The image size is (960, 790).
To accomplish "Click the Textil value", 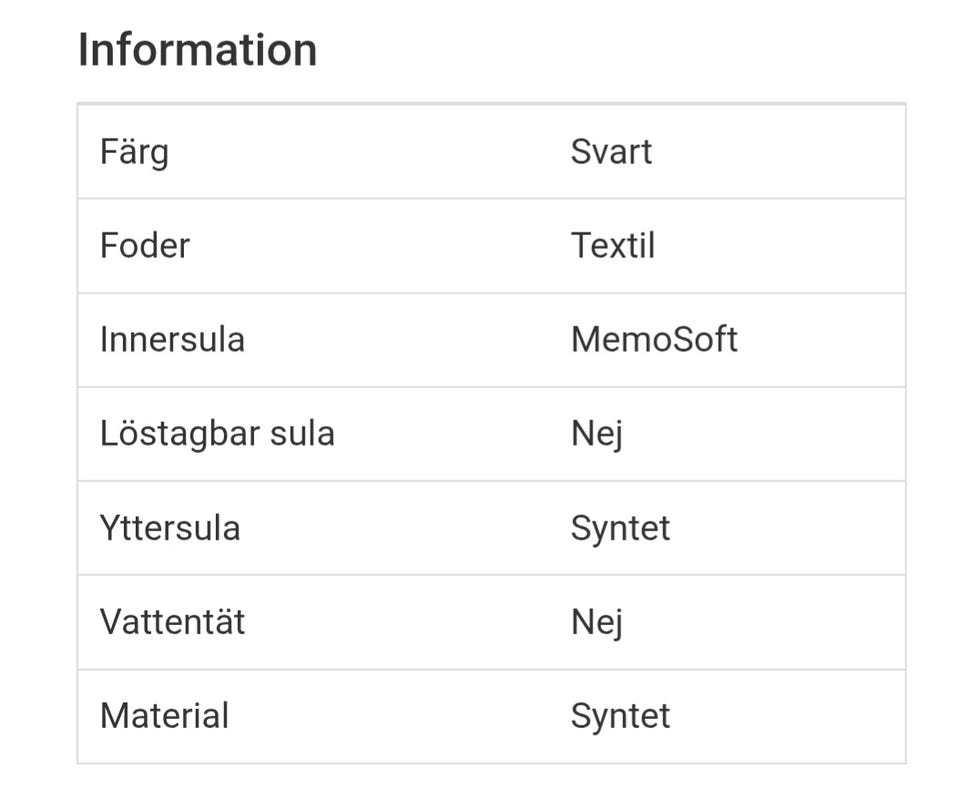I will coord(612,246).
